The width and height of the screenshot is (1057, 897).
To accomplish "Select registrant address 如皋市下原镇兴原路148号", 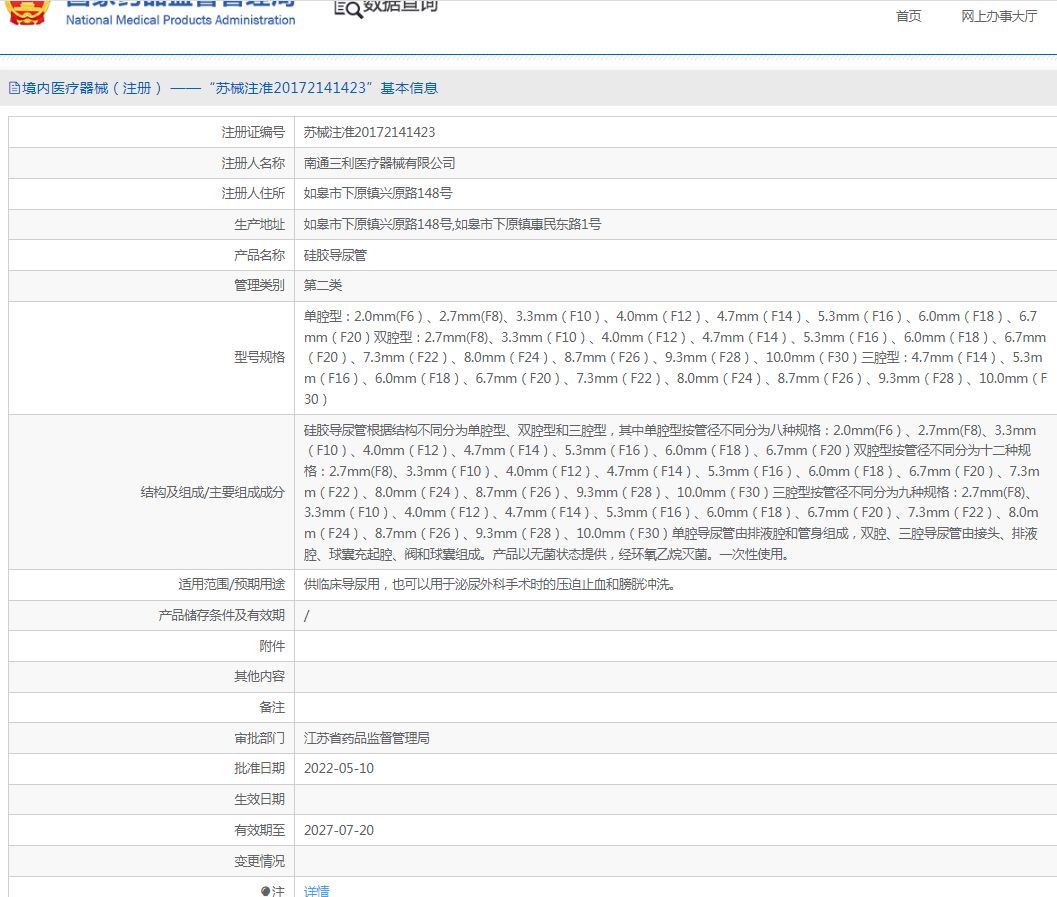I will tap(378, 193).
